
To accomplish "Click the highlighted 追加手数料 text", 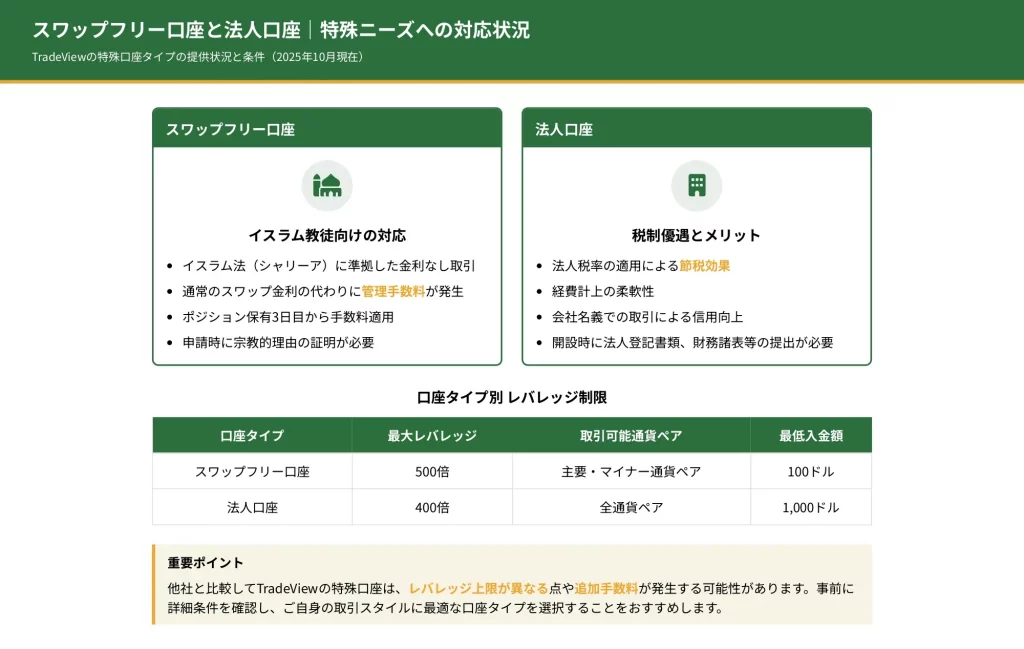I will 606,588.
